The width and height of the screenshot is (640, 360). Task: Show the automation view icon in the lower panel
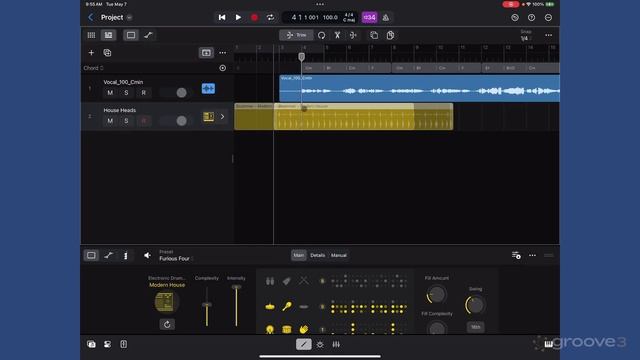(109, 256)
